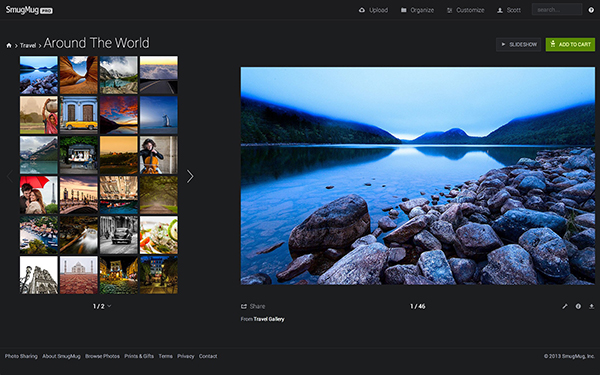The width and height of the screenshot is (600, 375).
Task: Open the Photo Sharing footer link
Action: [21, 356]
